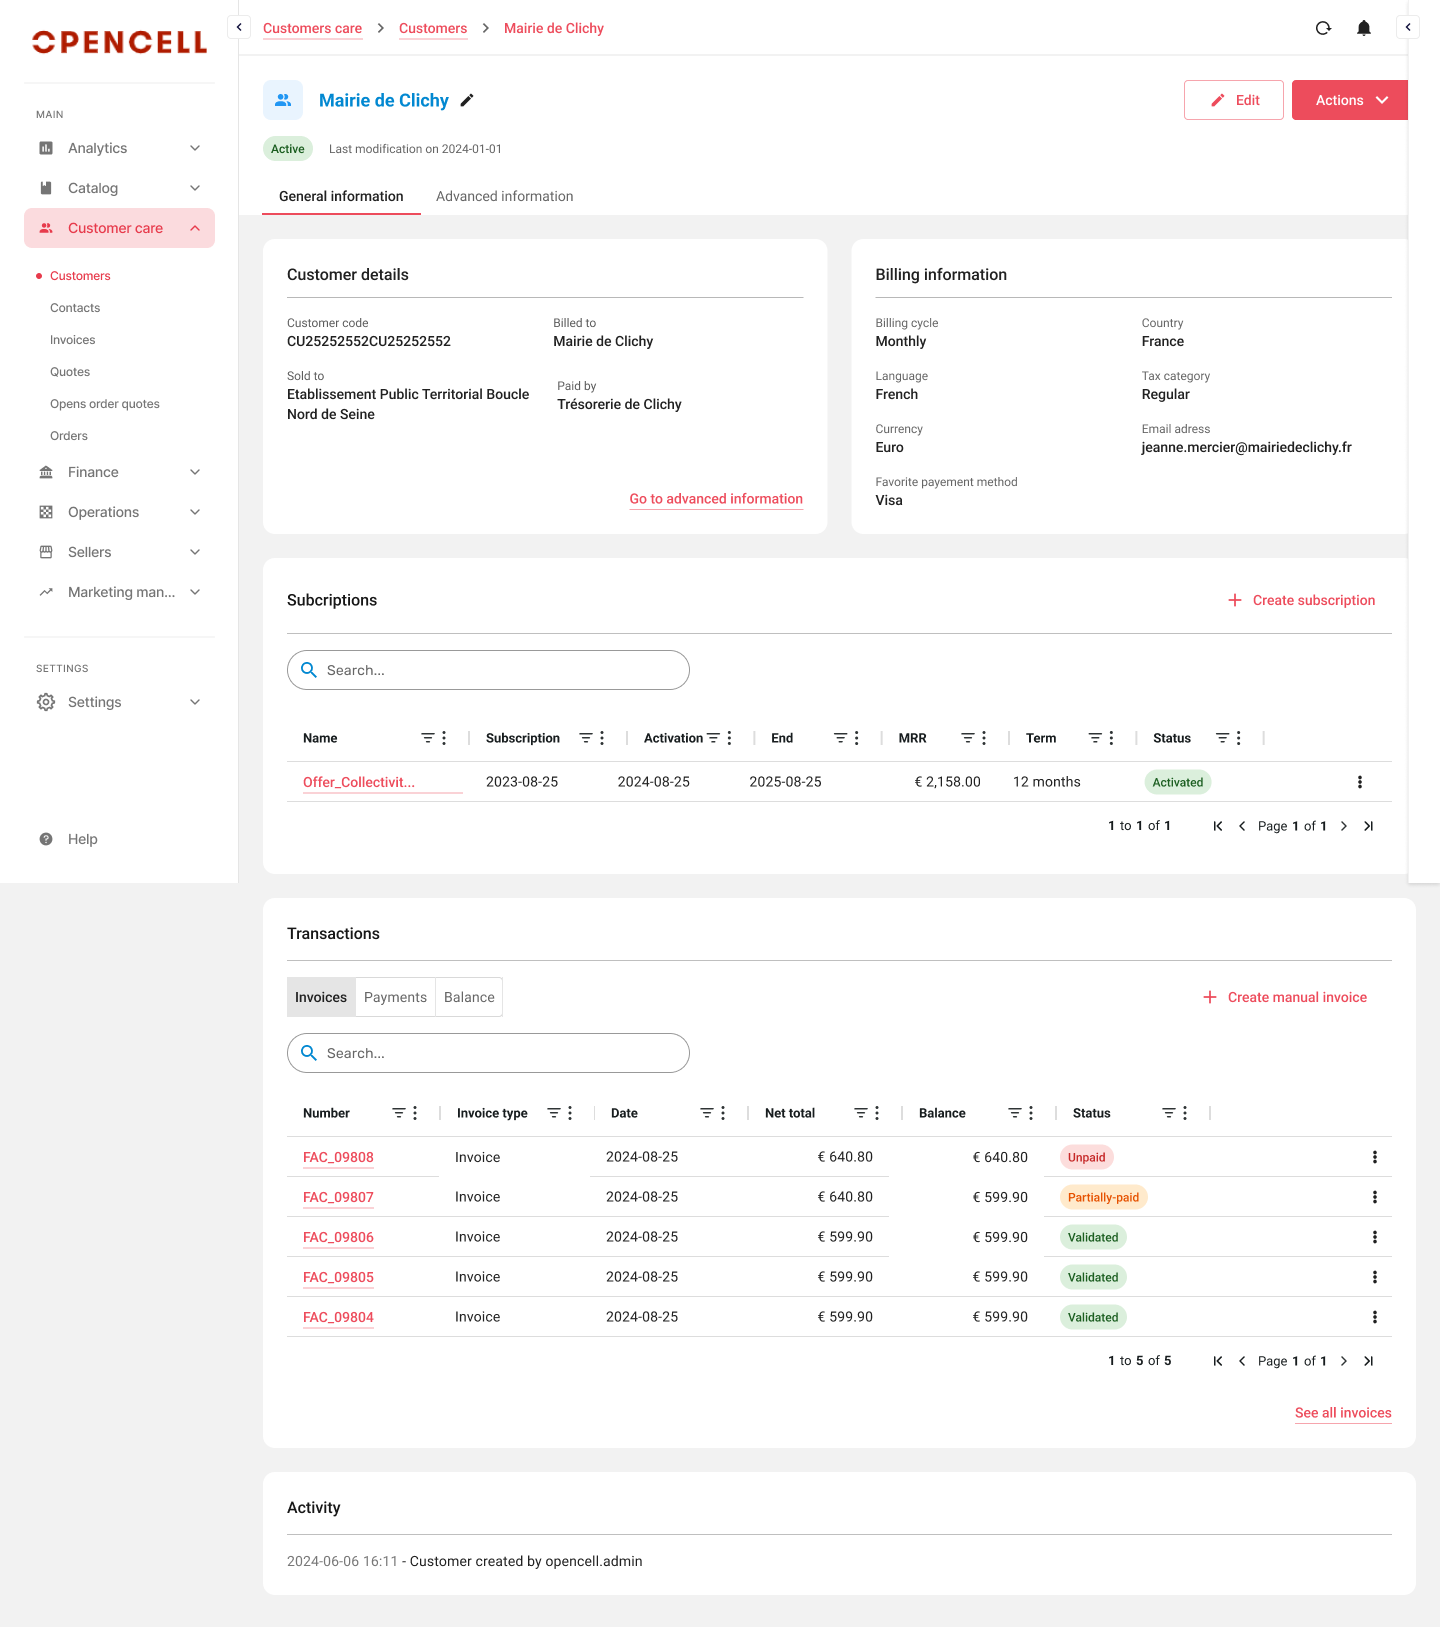Switch to Balance tab
Screen dimensions: 1440x1627
coord(469,997)
